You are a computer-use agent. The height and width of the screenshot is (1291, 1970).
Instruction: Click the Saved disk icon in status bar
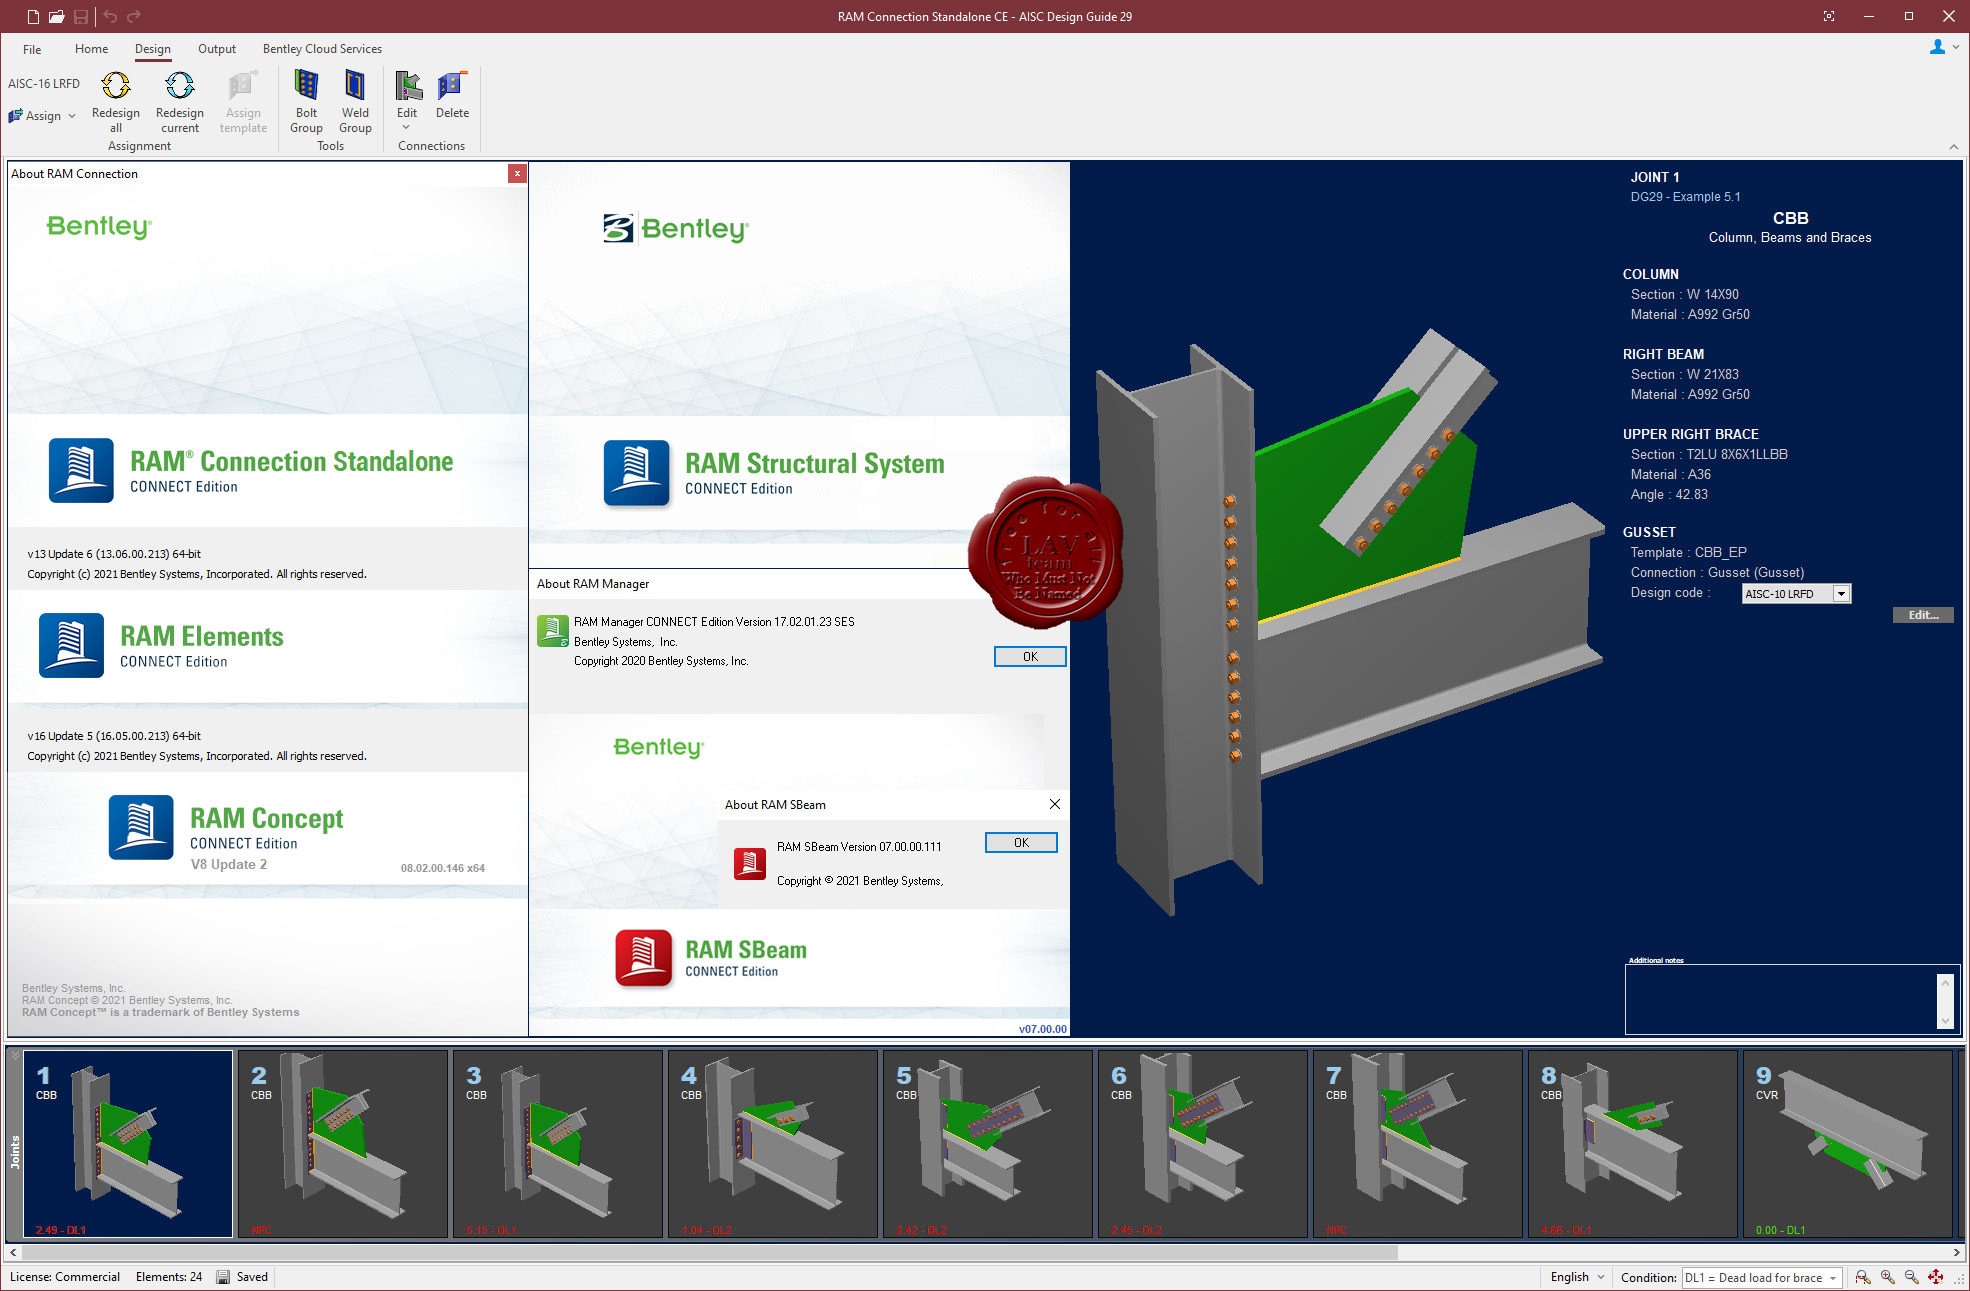tap(223, 1277)
